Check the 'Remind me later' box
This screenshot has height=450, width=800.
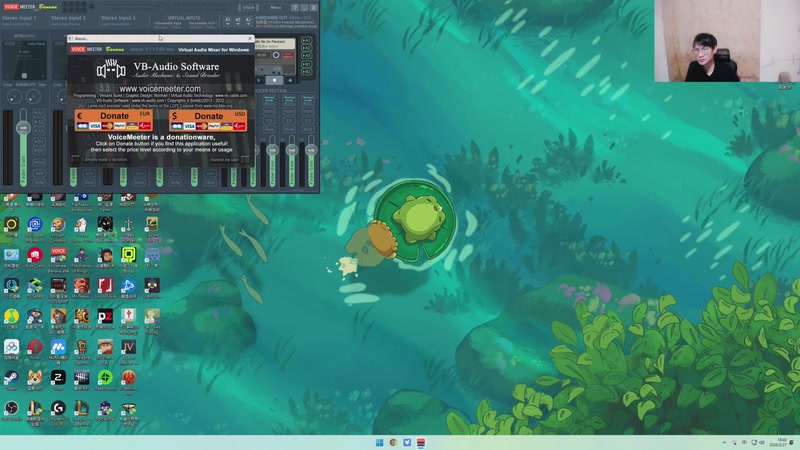(x=245, y=160)
